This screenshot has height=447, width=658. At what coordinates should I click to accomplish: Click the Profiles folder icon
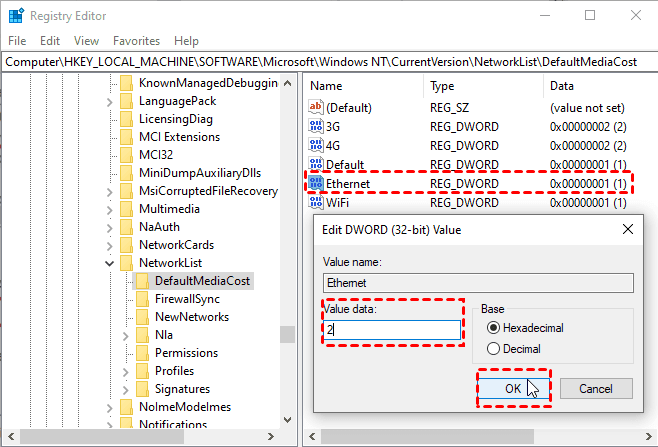click(142, 371)
